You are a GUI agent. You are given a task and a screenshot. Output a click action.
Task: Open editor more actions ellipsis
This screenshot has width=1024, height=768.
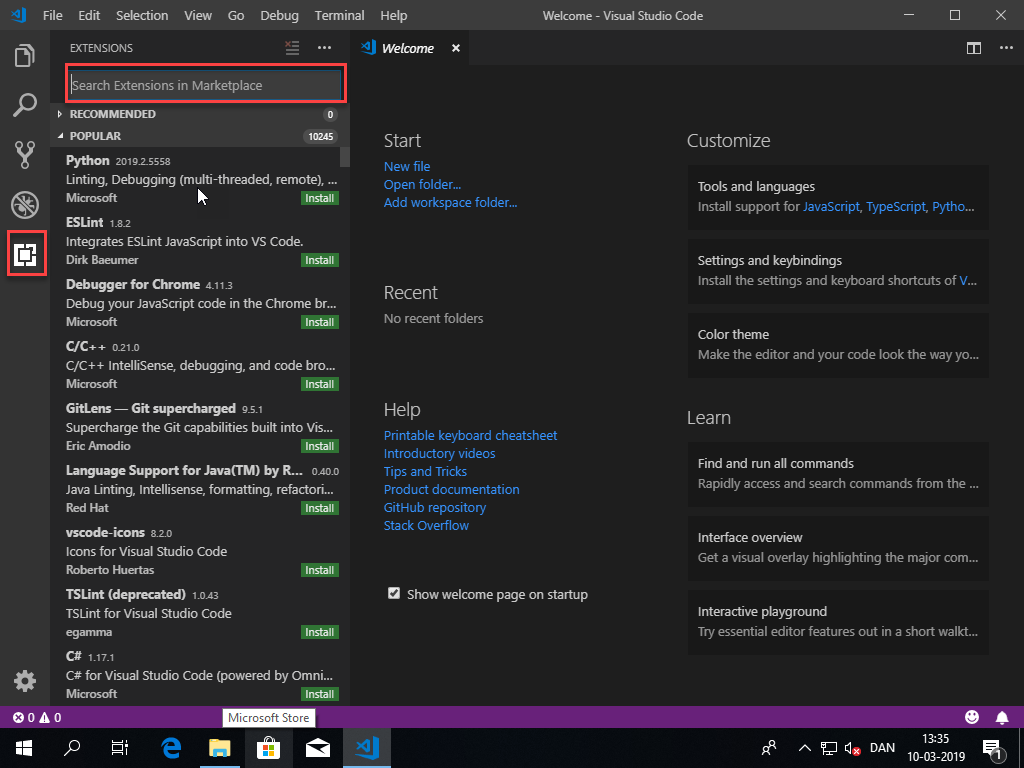(1006, 48)
